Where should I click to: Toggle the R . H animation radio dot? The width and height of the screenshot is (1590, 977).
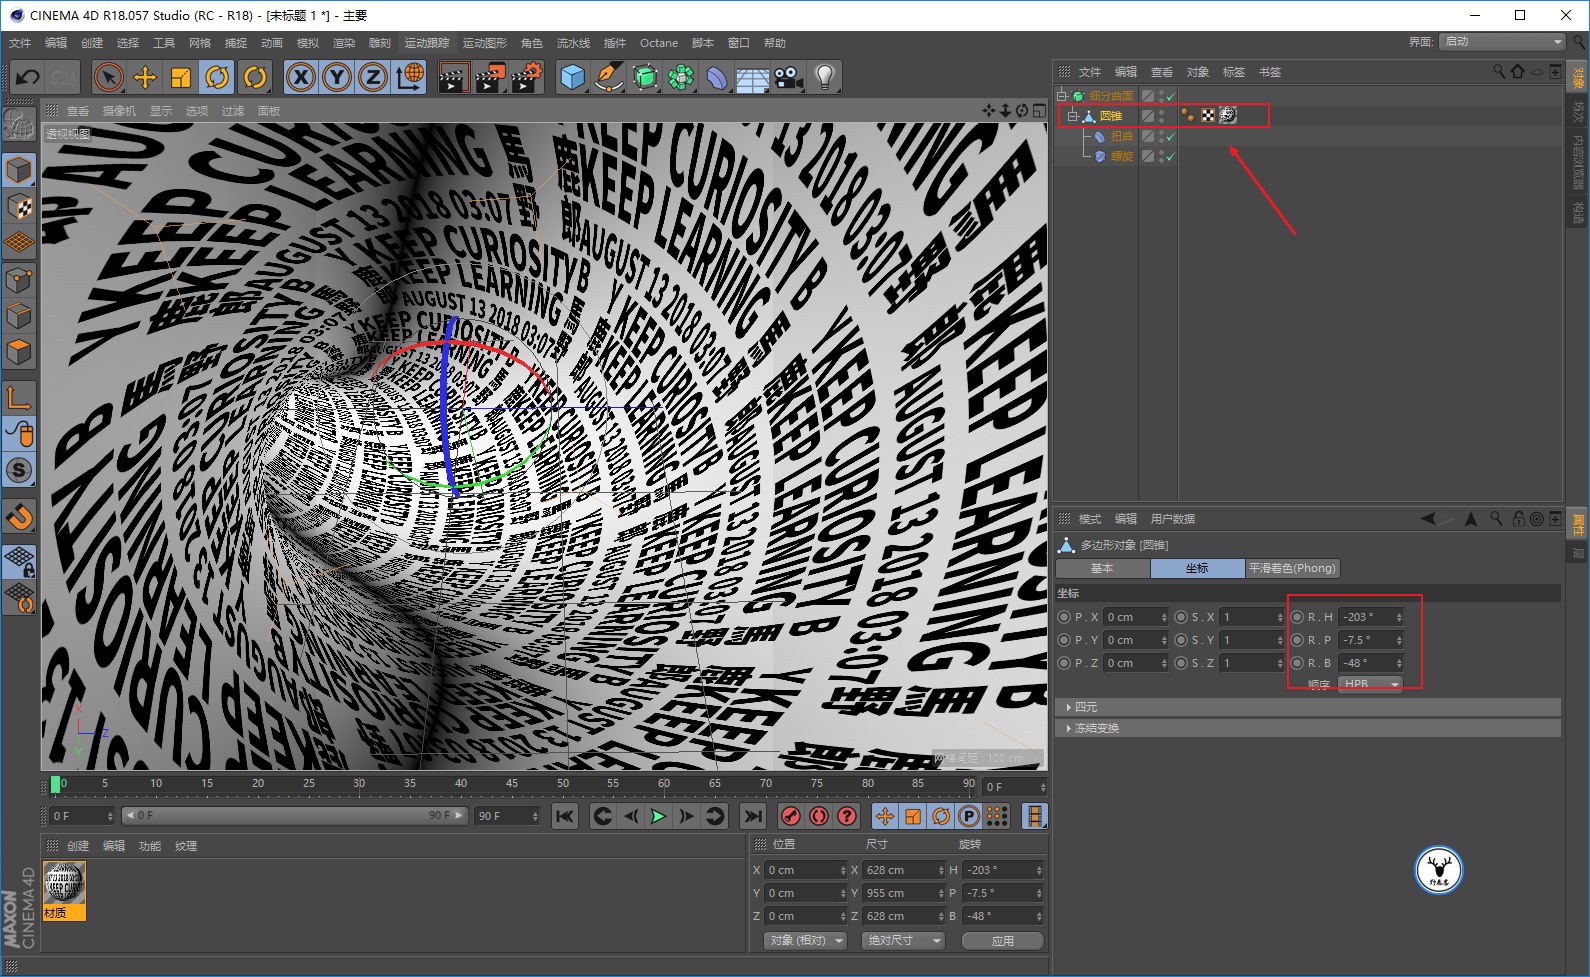(1297, 617)
